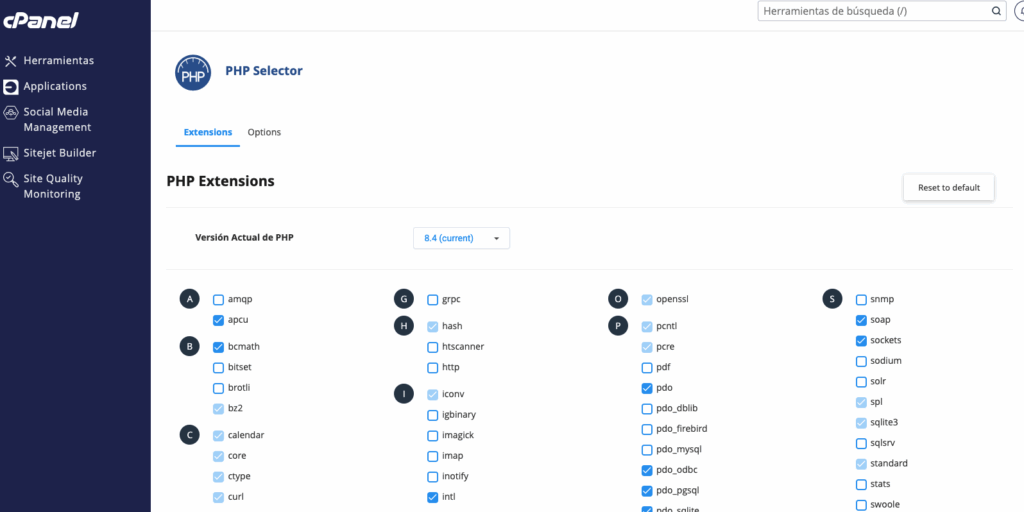Click the Sitejet Builder icon
1024x512 pixels.
(10, 153)
